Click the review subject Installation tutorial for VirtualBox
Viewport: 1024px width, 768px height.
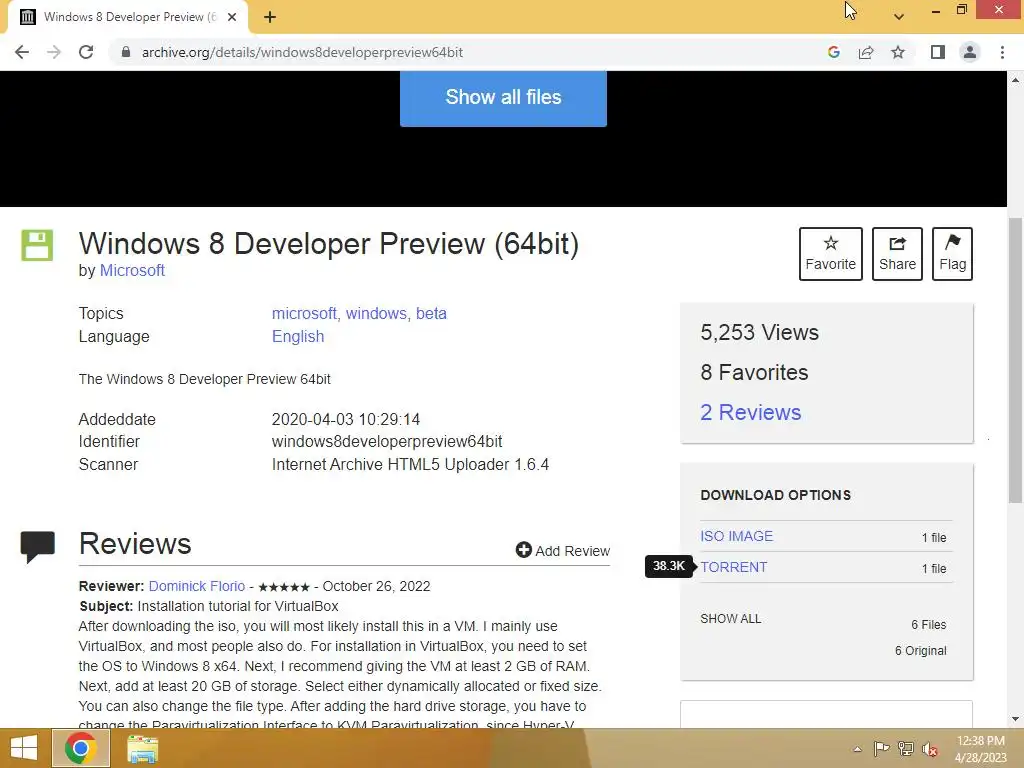tap(238, 606)
